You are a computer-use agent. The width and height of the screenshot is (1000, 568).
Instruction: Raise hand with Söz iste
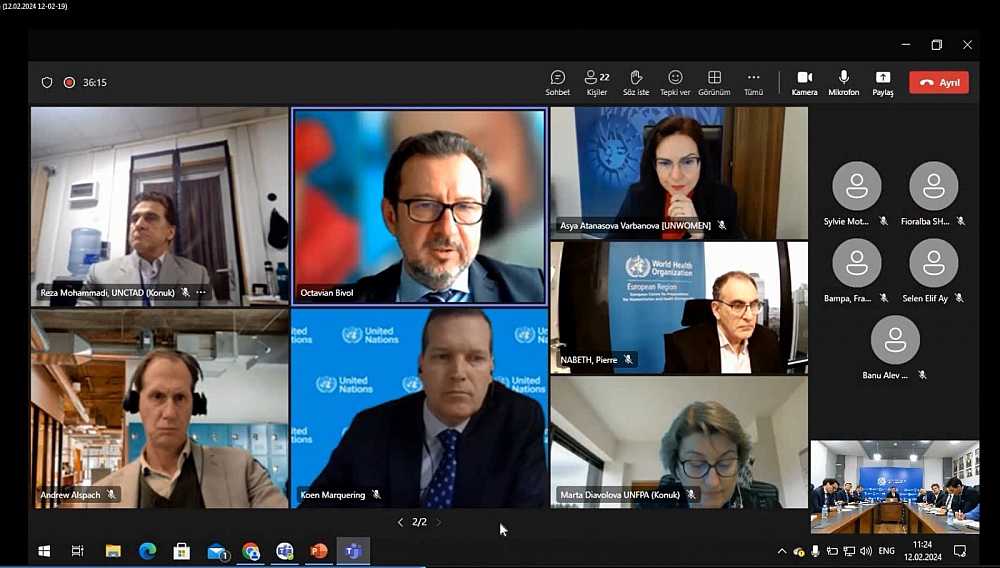point(636,82)
